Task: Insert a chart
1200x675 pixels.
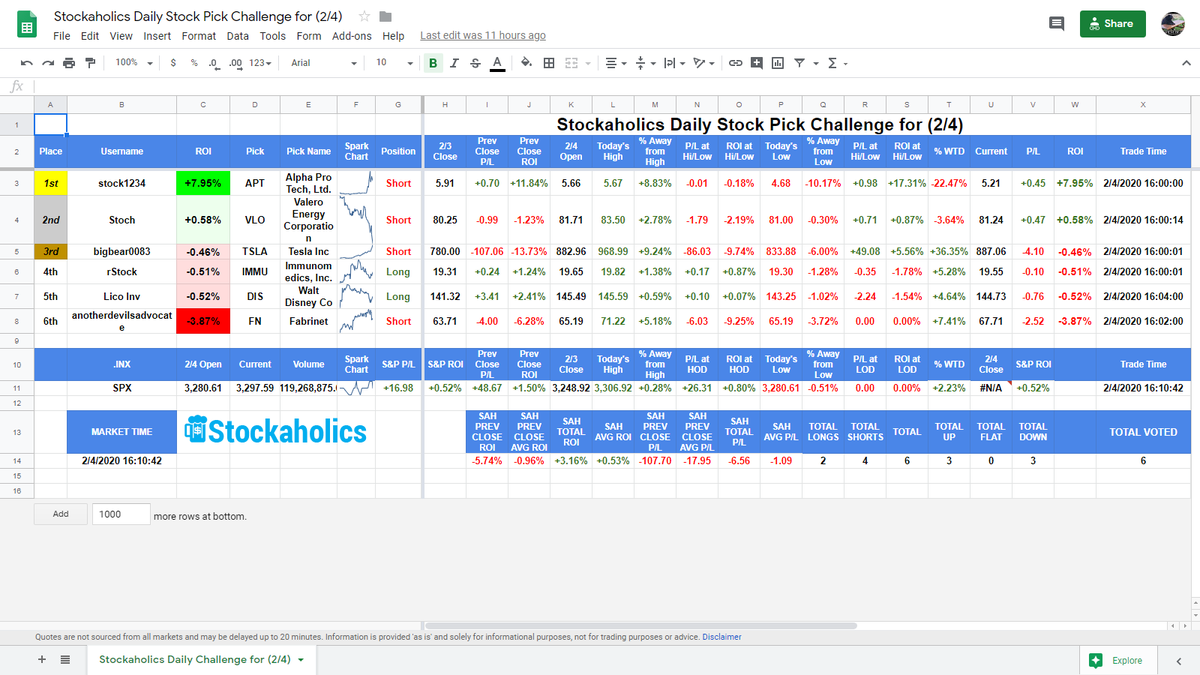Action: click(x=776, y=63)
